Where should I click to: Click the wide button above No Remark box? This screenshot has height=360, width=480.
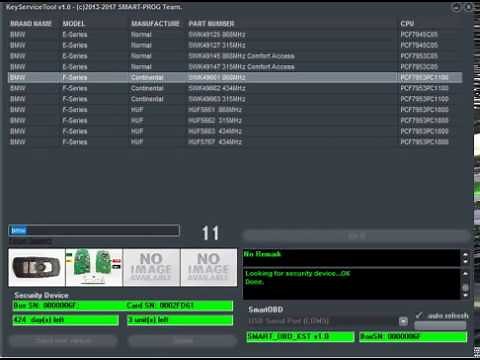[357, 236]
